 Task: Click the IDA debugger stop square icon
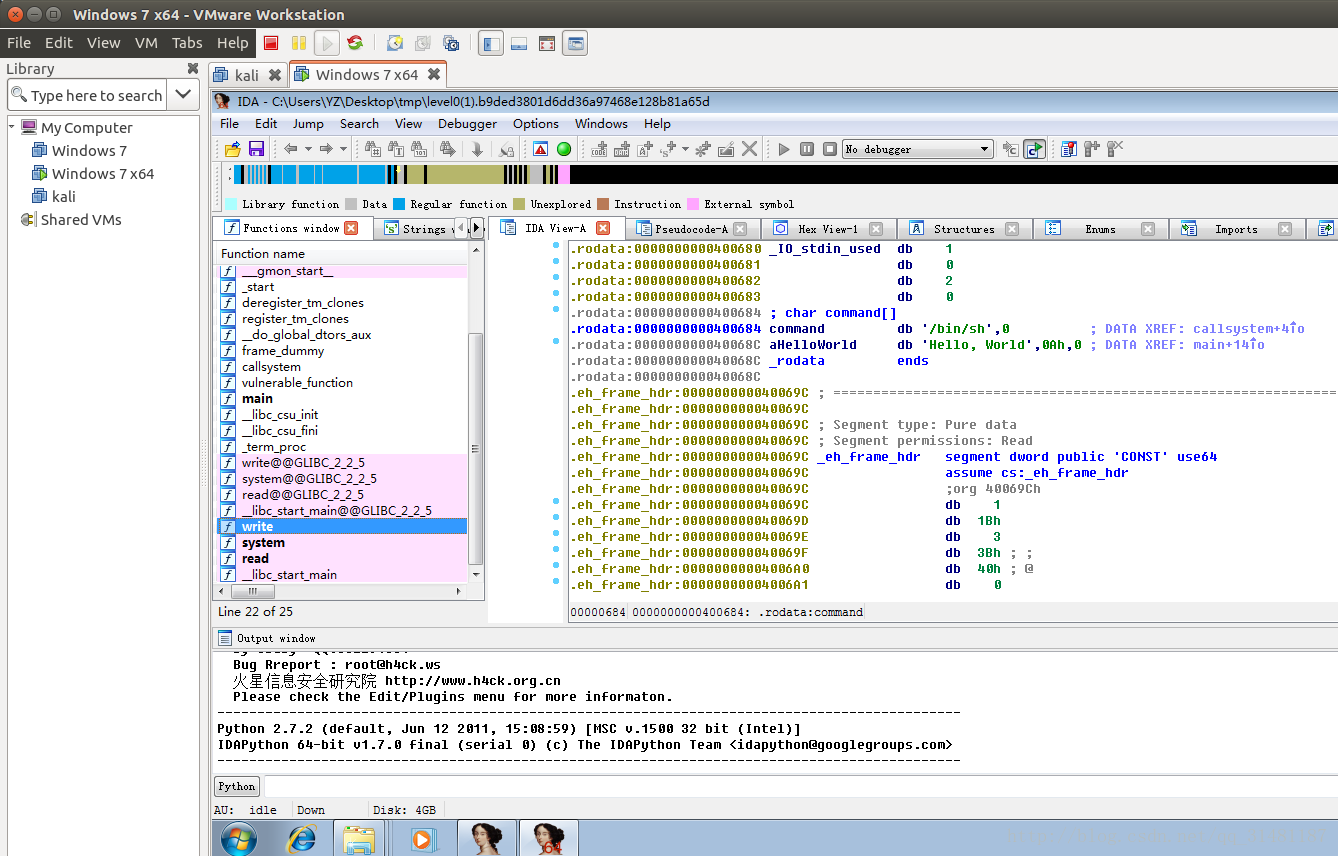point(830,149)
